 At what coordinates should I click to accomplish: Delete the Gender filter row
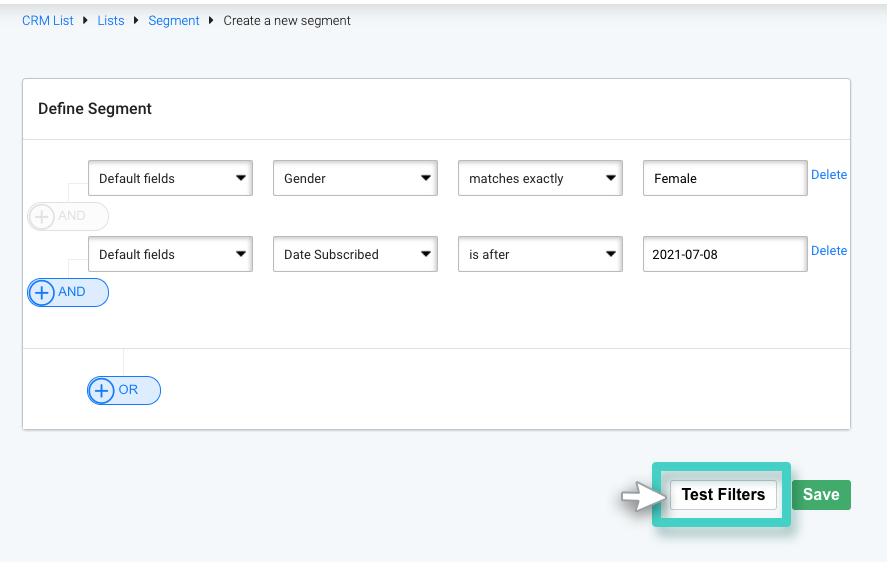click(829, 175)
